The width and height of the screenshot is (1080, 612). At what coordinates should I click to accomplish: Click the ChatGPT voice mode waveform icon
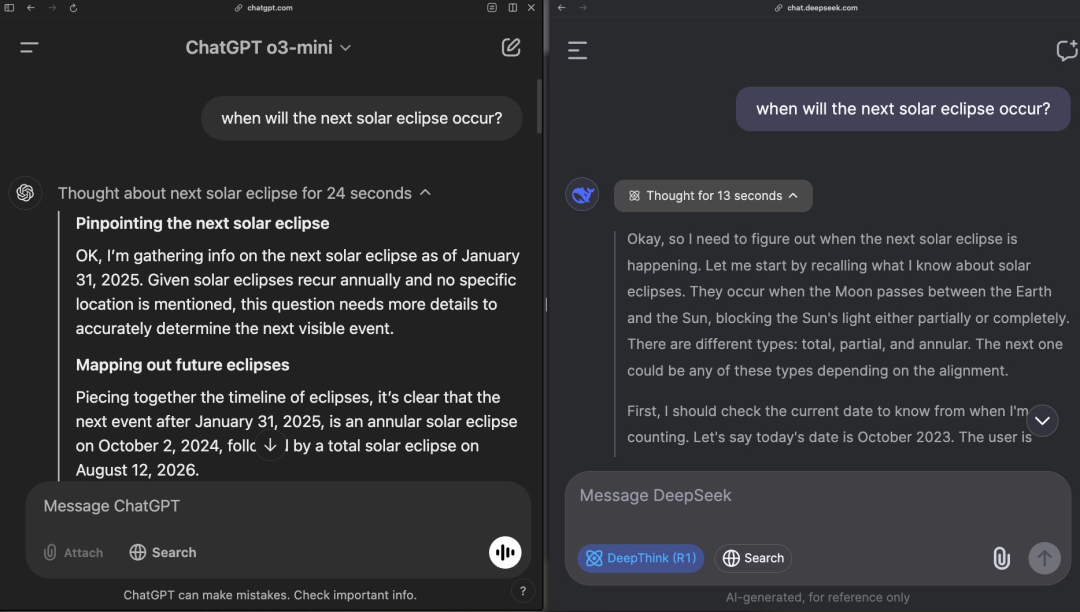coord(505,552)
